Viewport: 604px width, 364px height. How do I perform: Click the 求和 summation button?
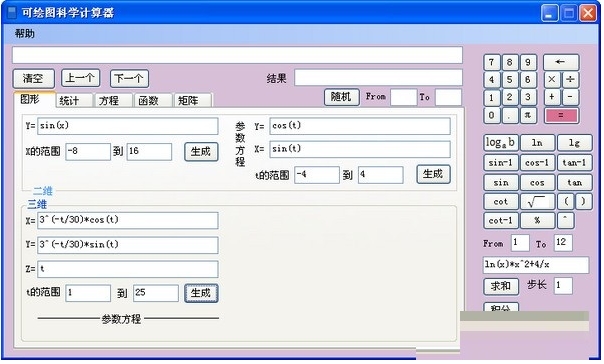pyautogui.click(x=500, y=286)
